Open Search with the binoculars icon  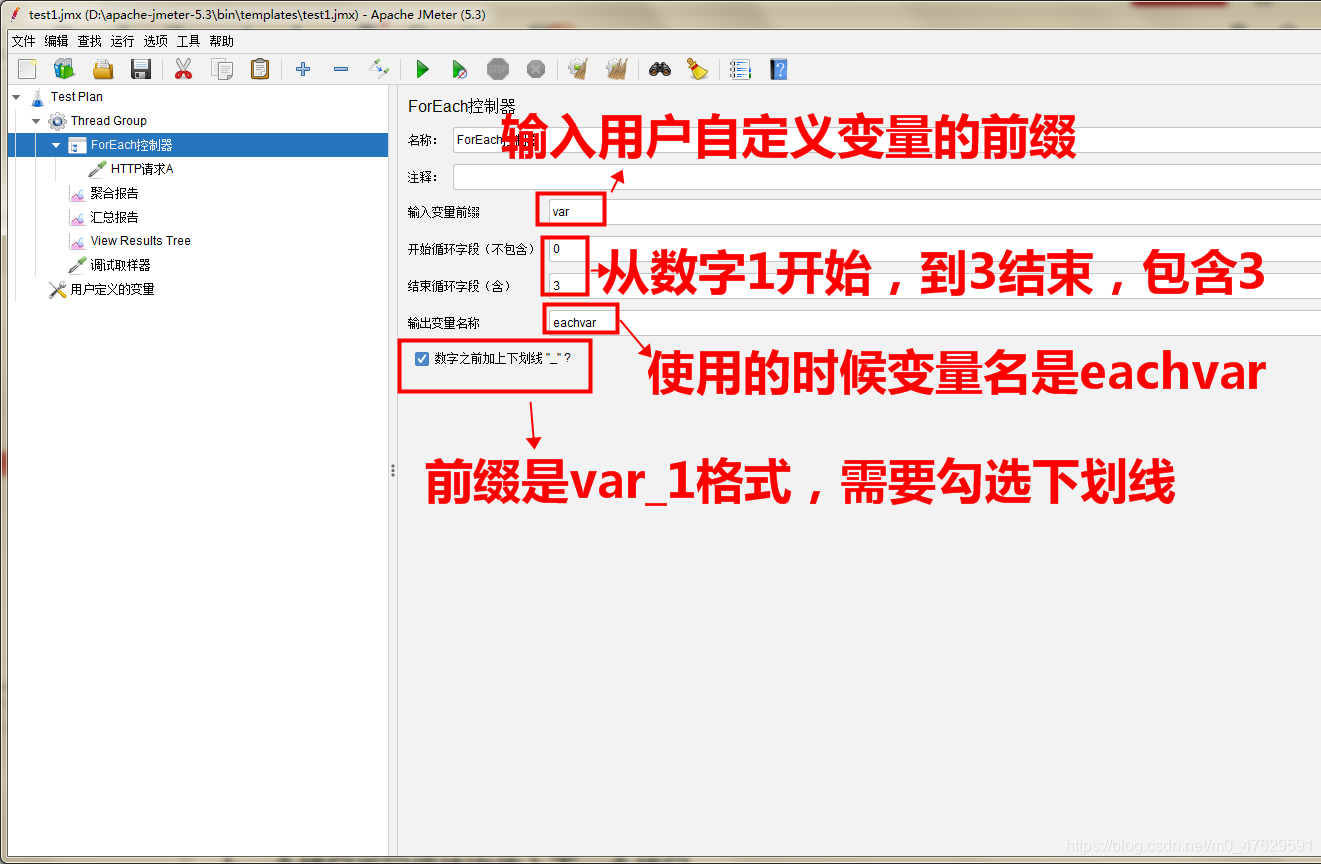tap(659, 69)
